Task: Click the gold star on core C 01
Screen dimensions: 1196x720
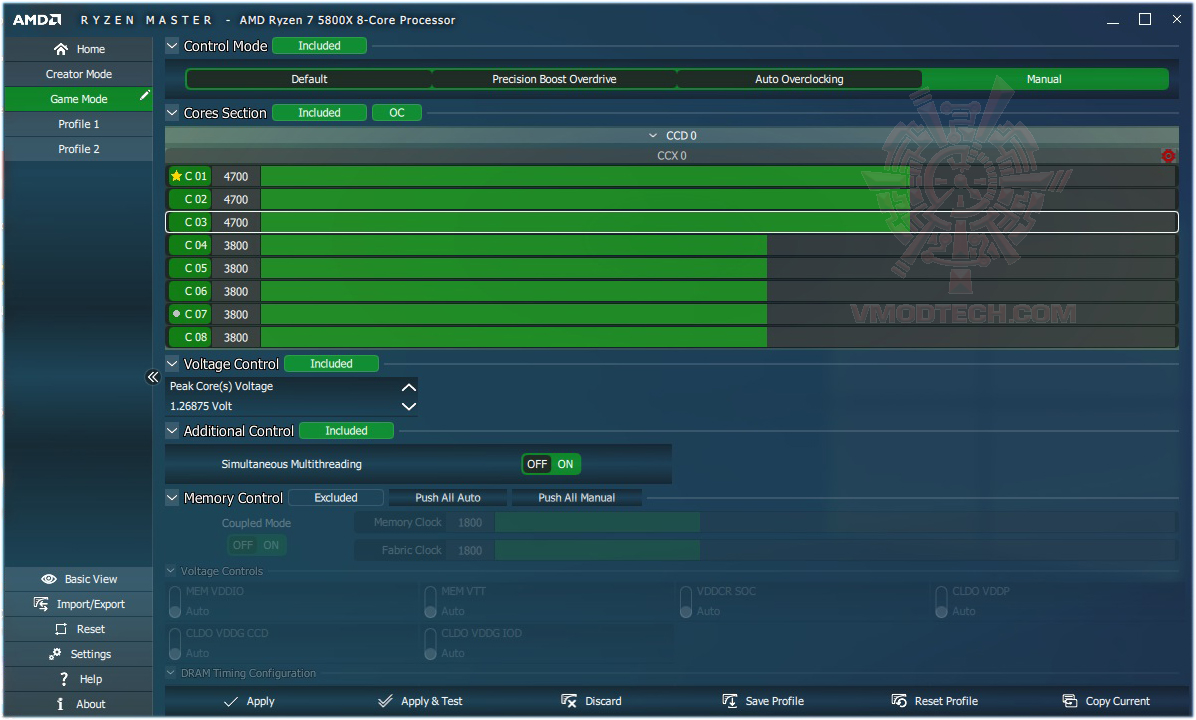Action: coord(176,176)
